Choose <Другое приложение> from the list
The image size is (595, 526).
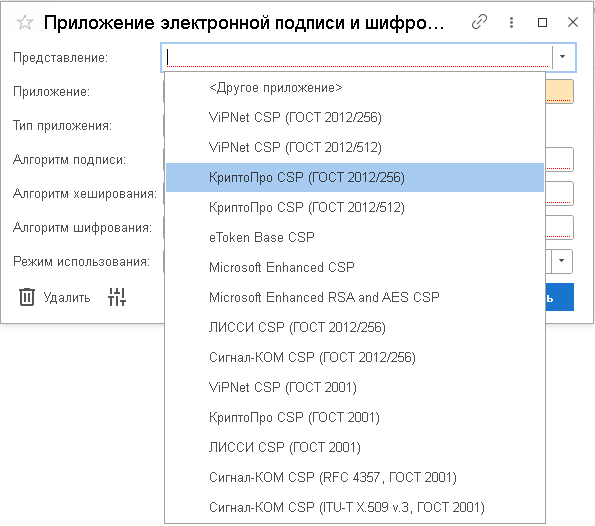tap(355, 88)
